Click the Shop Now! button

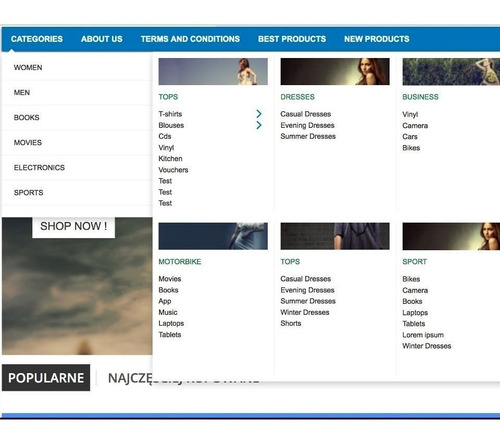tap(74, 227)
